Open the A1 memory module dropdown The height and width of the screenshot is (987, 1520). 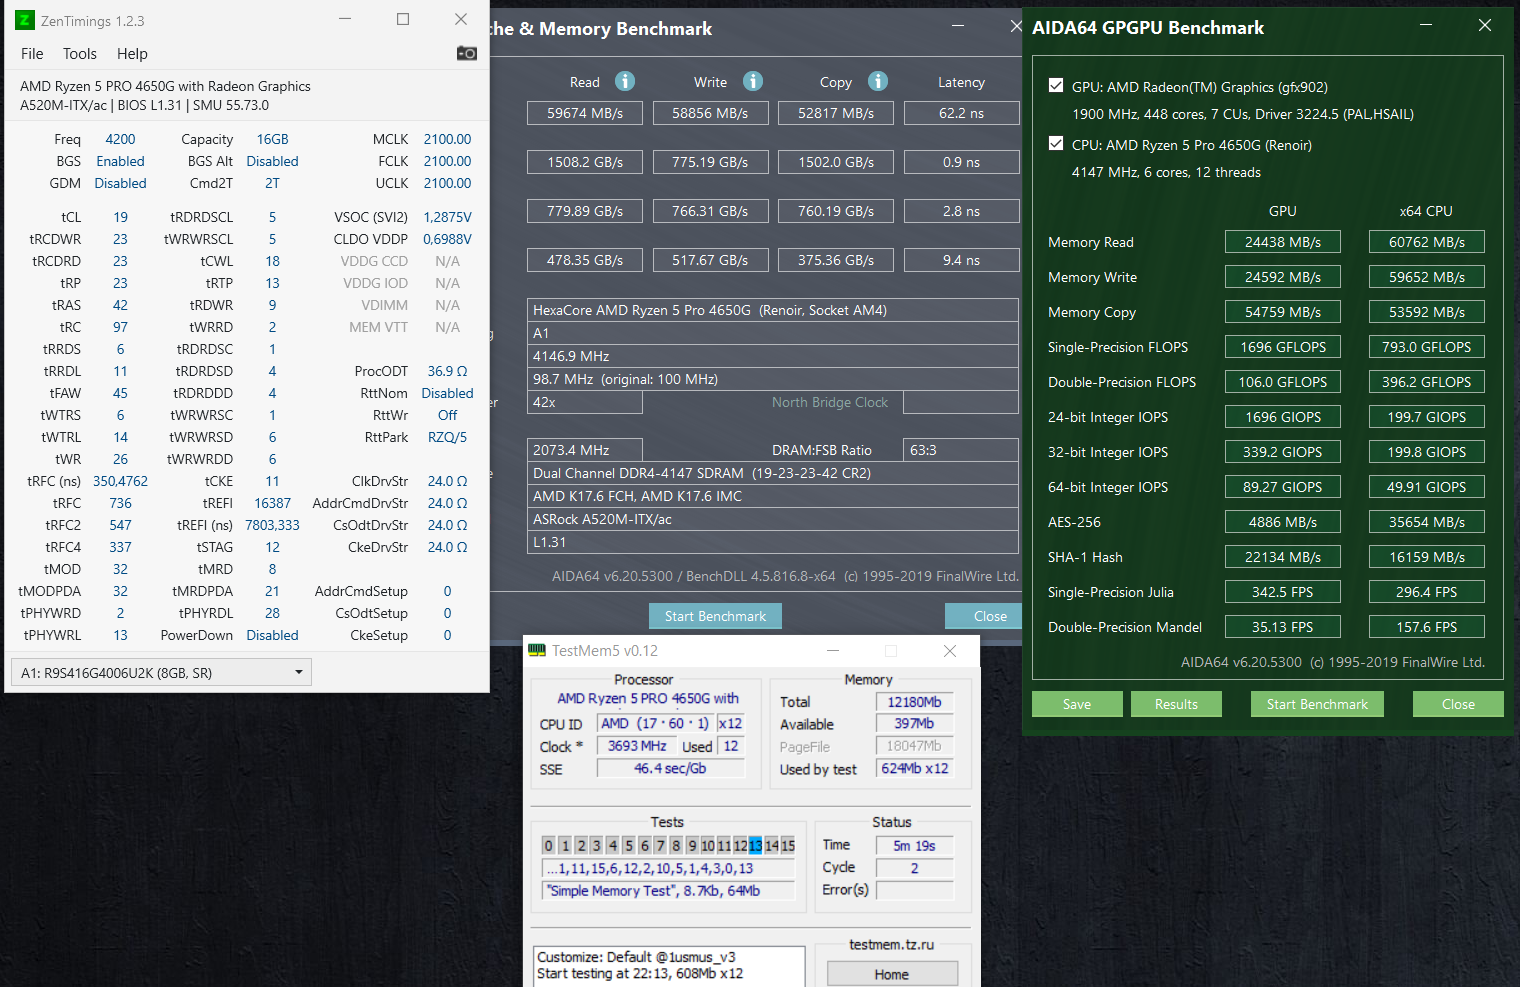161,672
